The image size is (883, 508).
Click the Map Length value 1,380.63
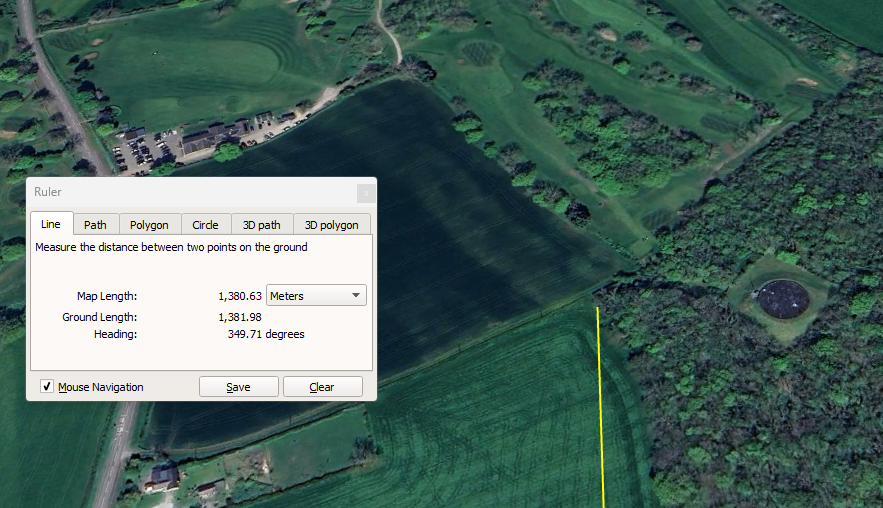point(240,296)
